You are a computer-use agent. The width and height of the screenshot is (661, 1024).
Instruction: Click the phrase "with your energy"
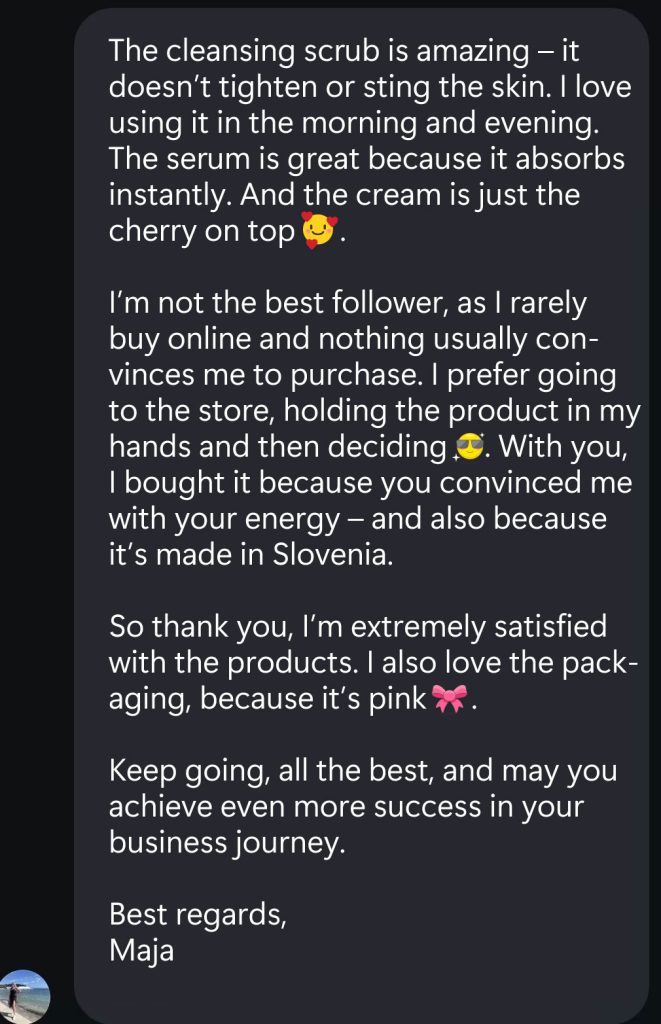(221, 519)
